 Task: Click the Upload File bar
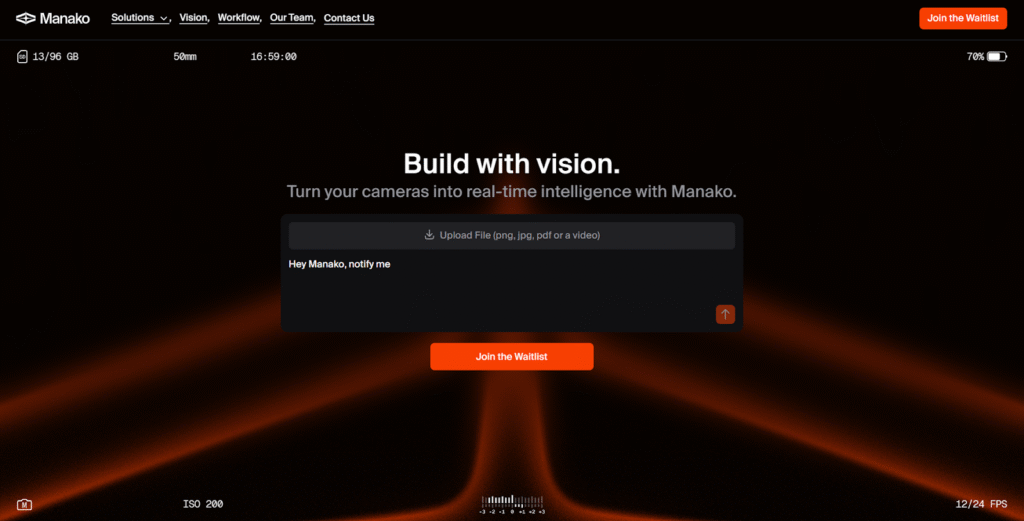pos(511,235)
